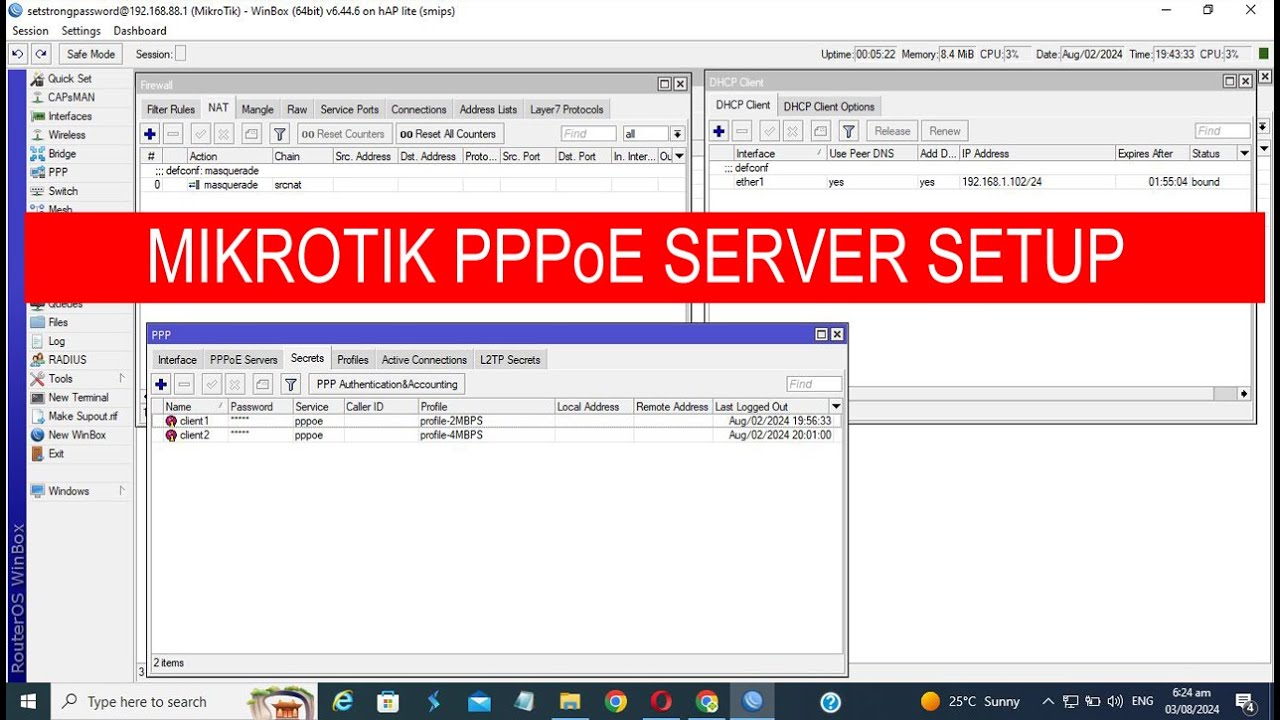Click Find field in PPP window
The height and width of the screenshot is (720, 1280).
coord(814,384)
